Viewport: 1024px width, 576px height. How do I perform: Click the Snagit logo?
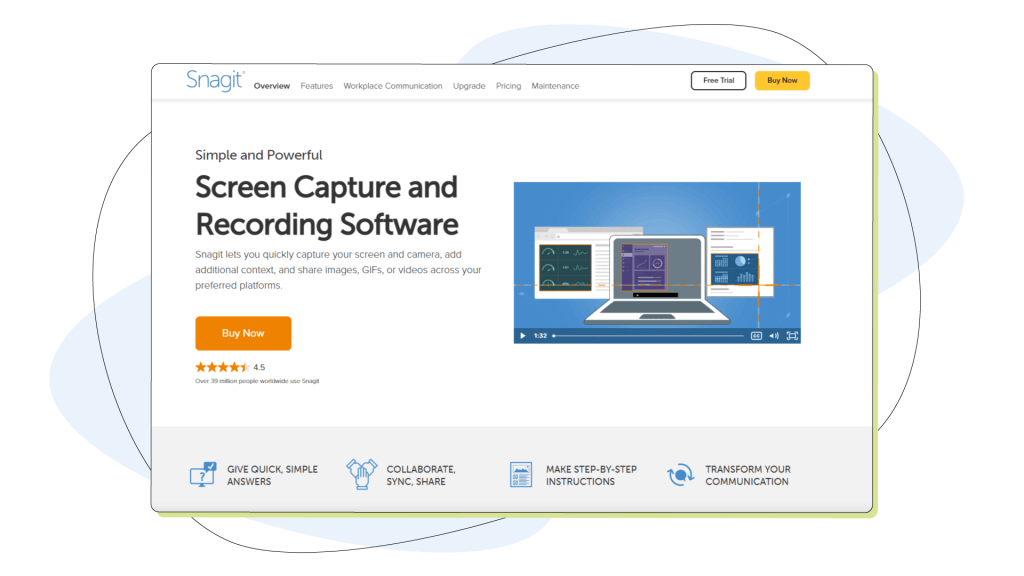[x=216, y=80]
